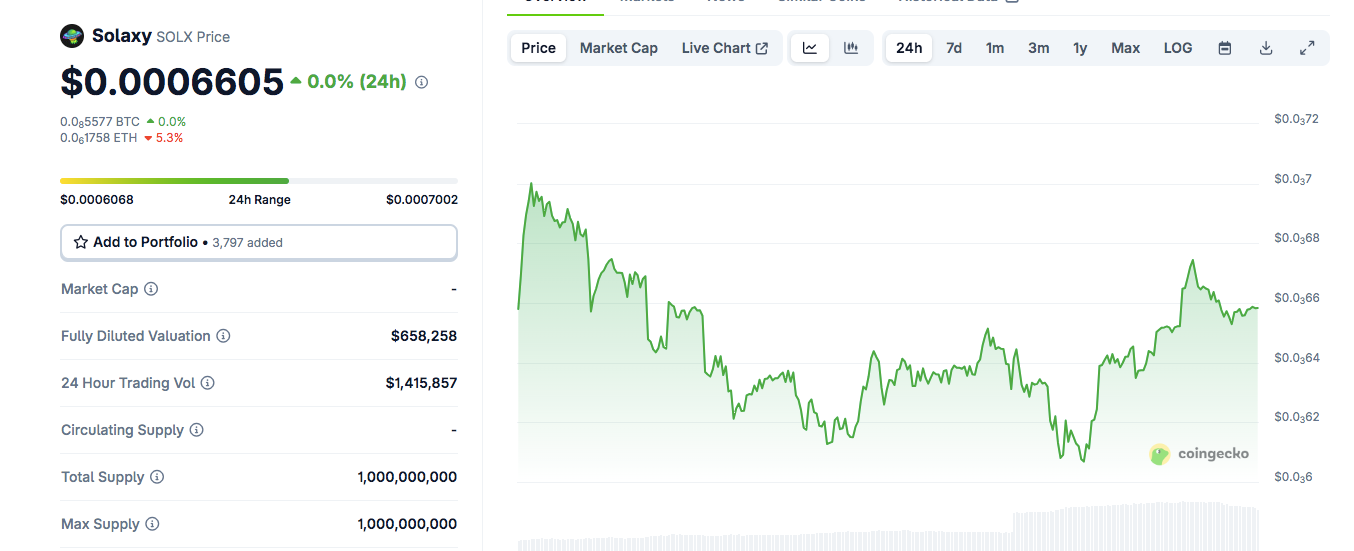1354x551 pixels.
Task: Select the 7d time range
Action: click(954, 48)
